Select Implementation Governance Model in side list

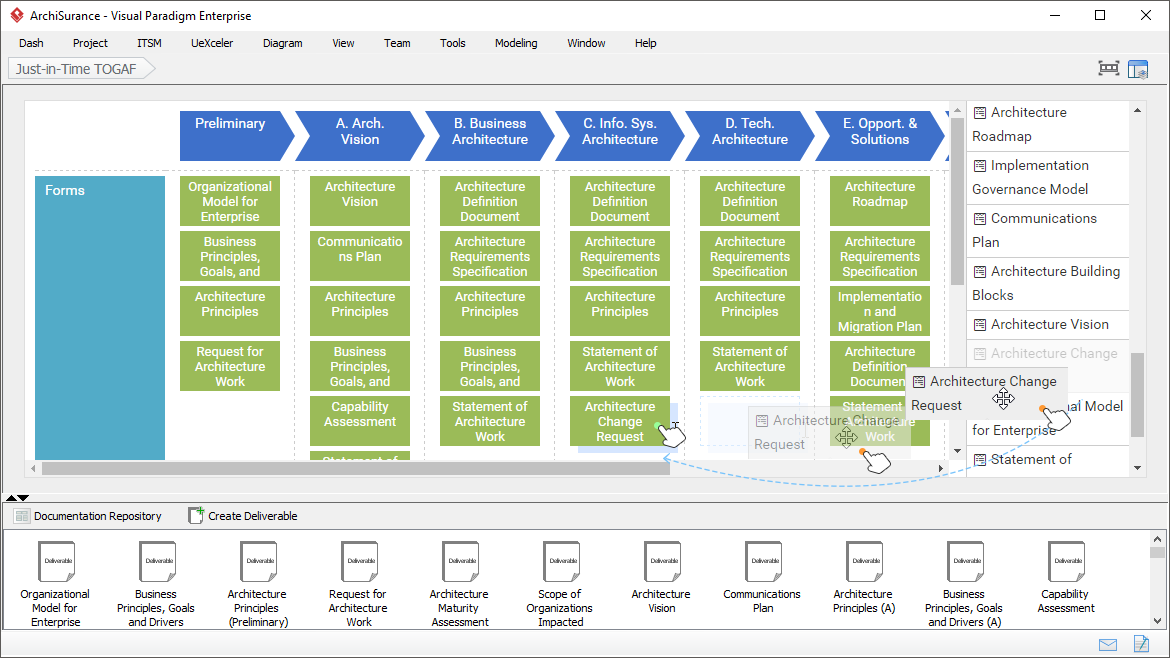(1048, 178)
